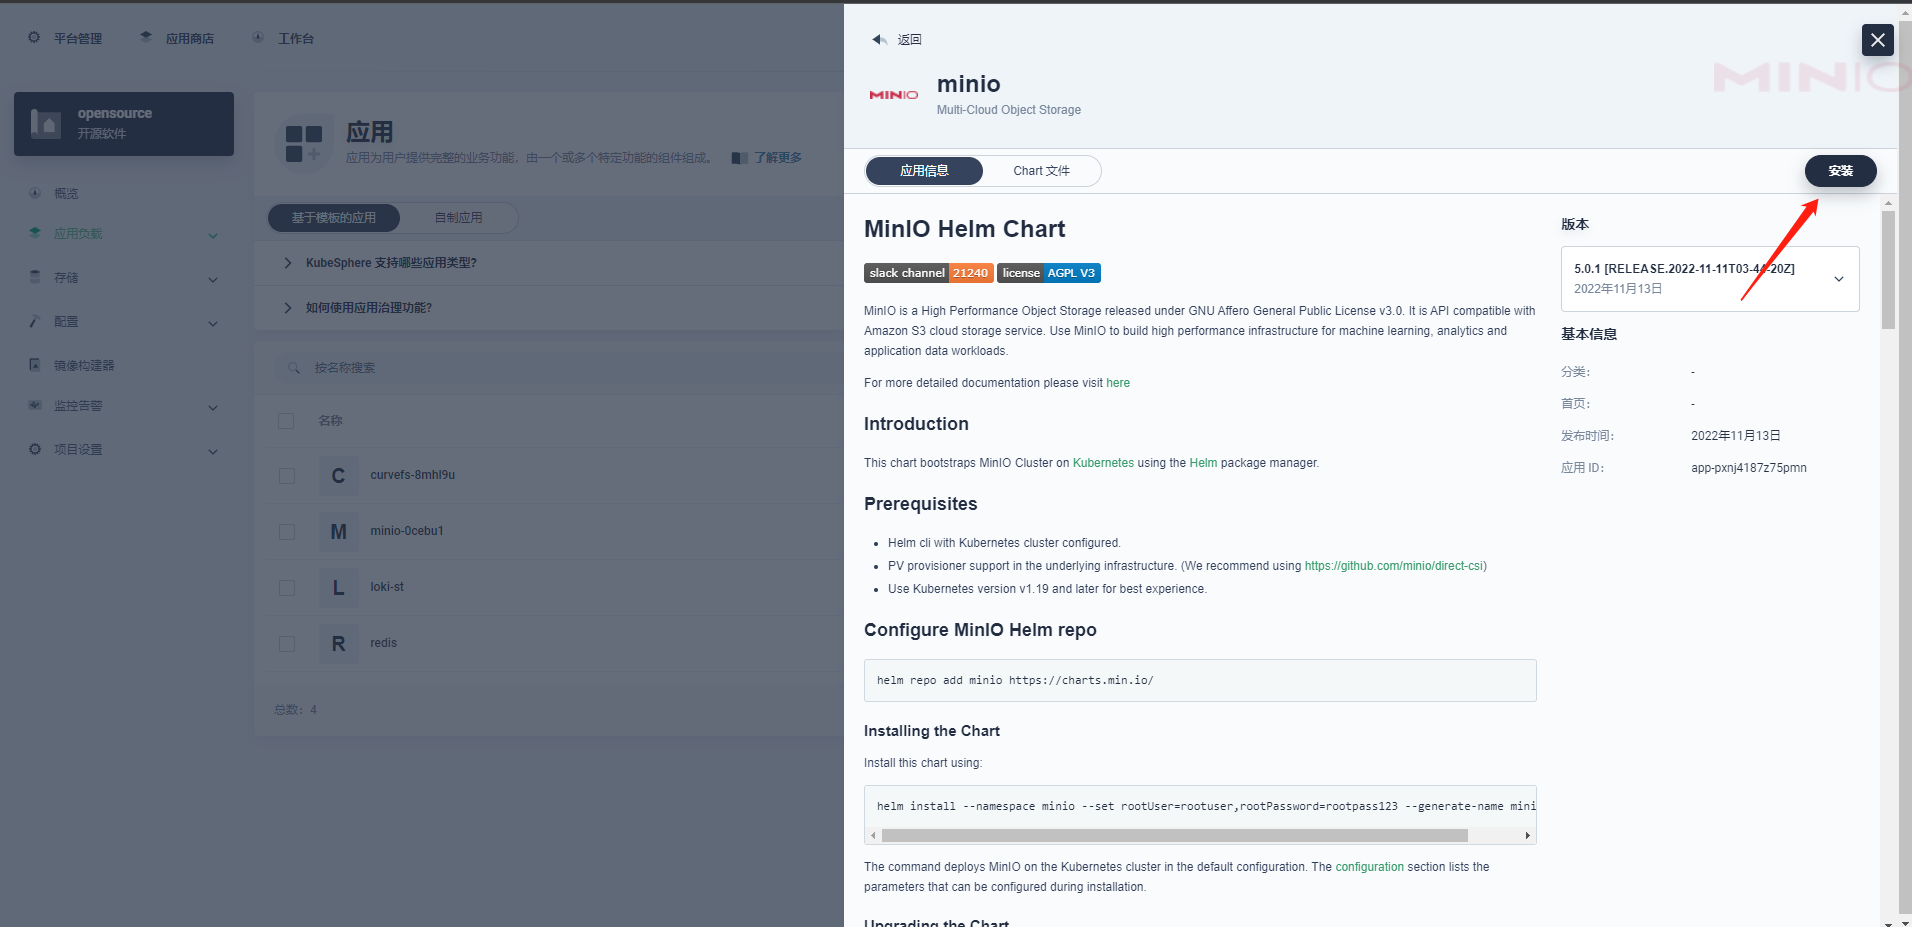The image size is (1912, 927).
Task: Expand the 配置 sidebar menu chevron
Action: point(213,323)
